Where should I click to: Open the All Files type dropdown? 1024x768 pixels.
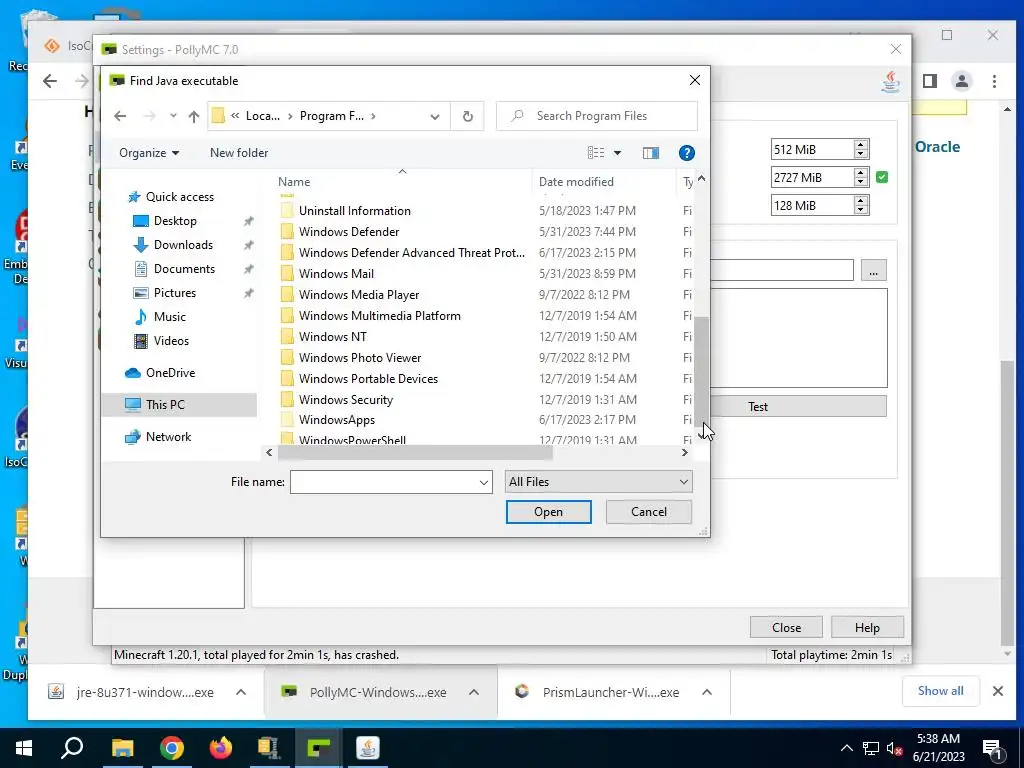coord(598,482)
